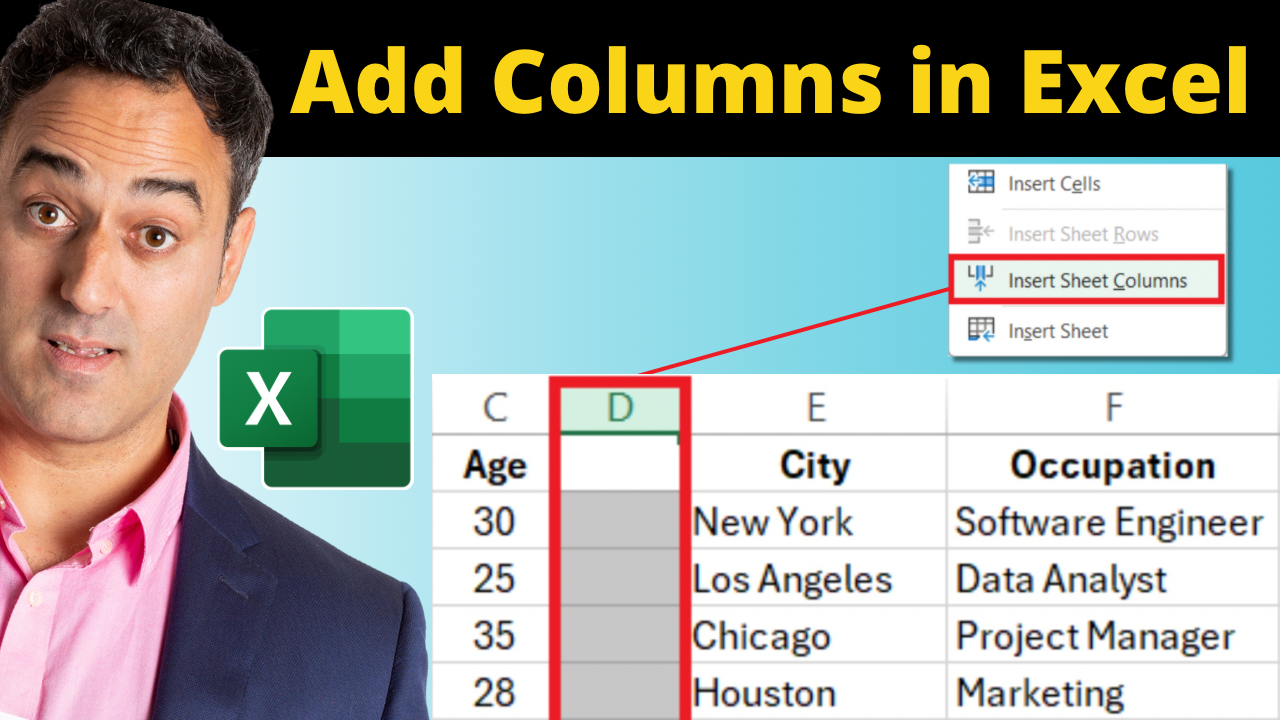
Task: Click the New York cell
Action: [x=817, y=521]
